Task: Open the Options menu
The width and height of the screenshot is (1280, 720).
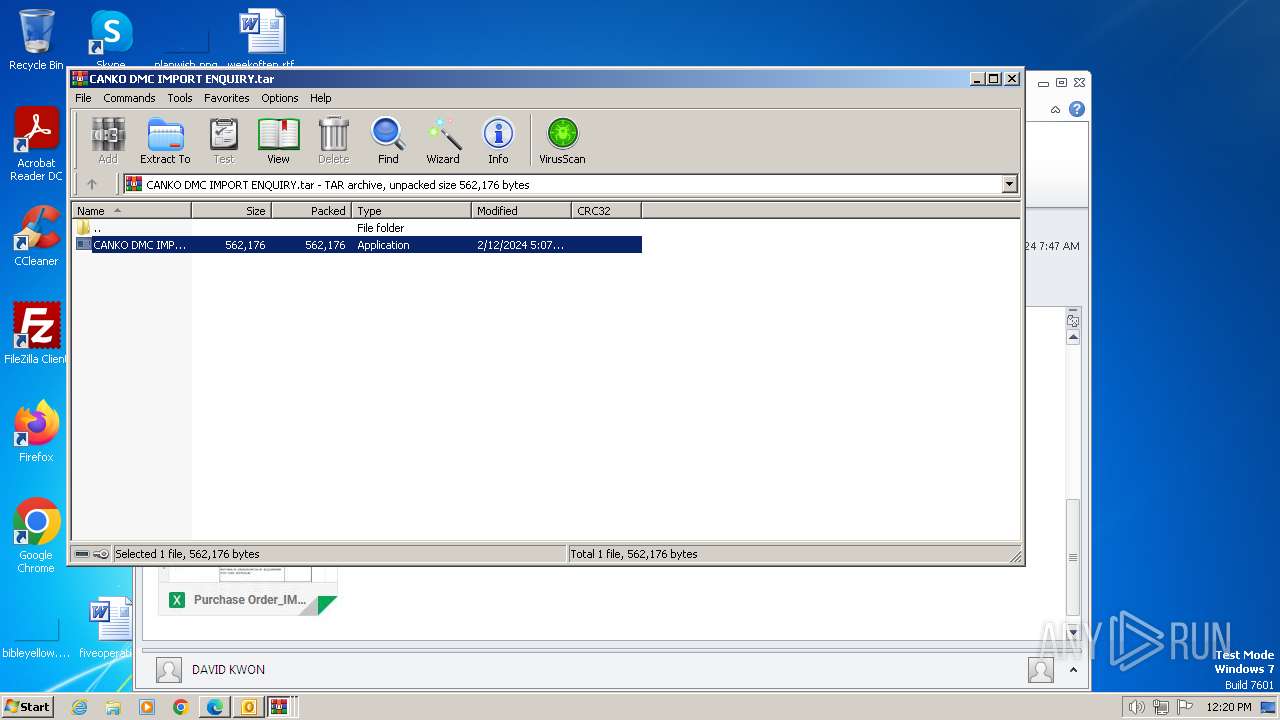Action: [280, 98]
